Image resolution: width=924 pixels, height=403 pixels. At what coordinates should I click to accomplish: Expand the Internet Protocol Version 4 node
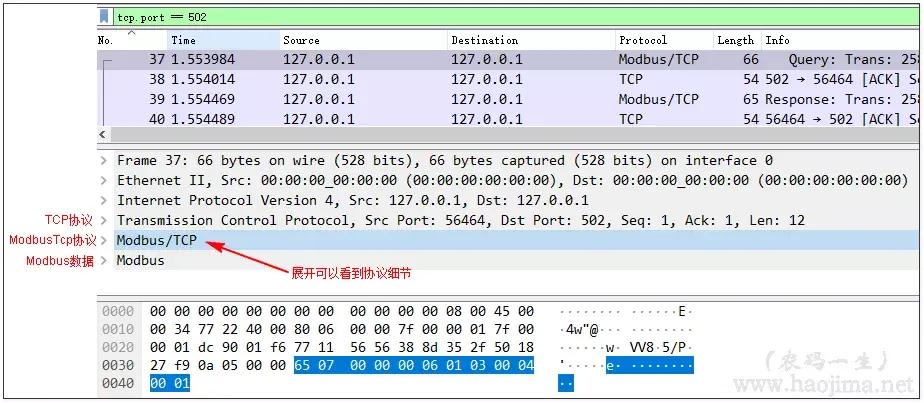tap(104, 200)
